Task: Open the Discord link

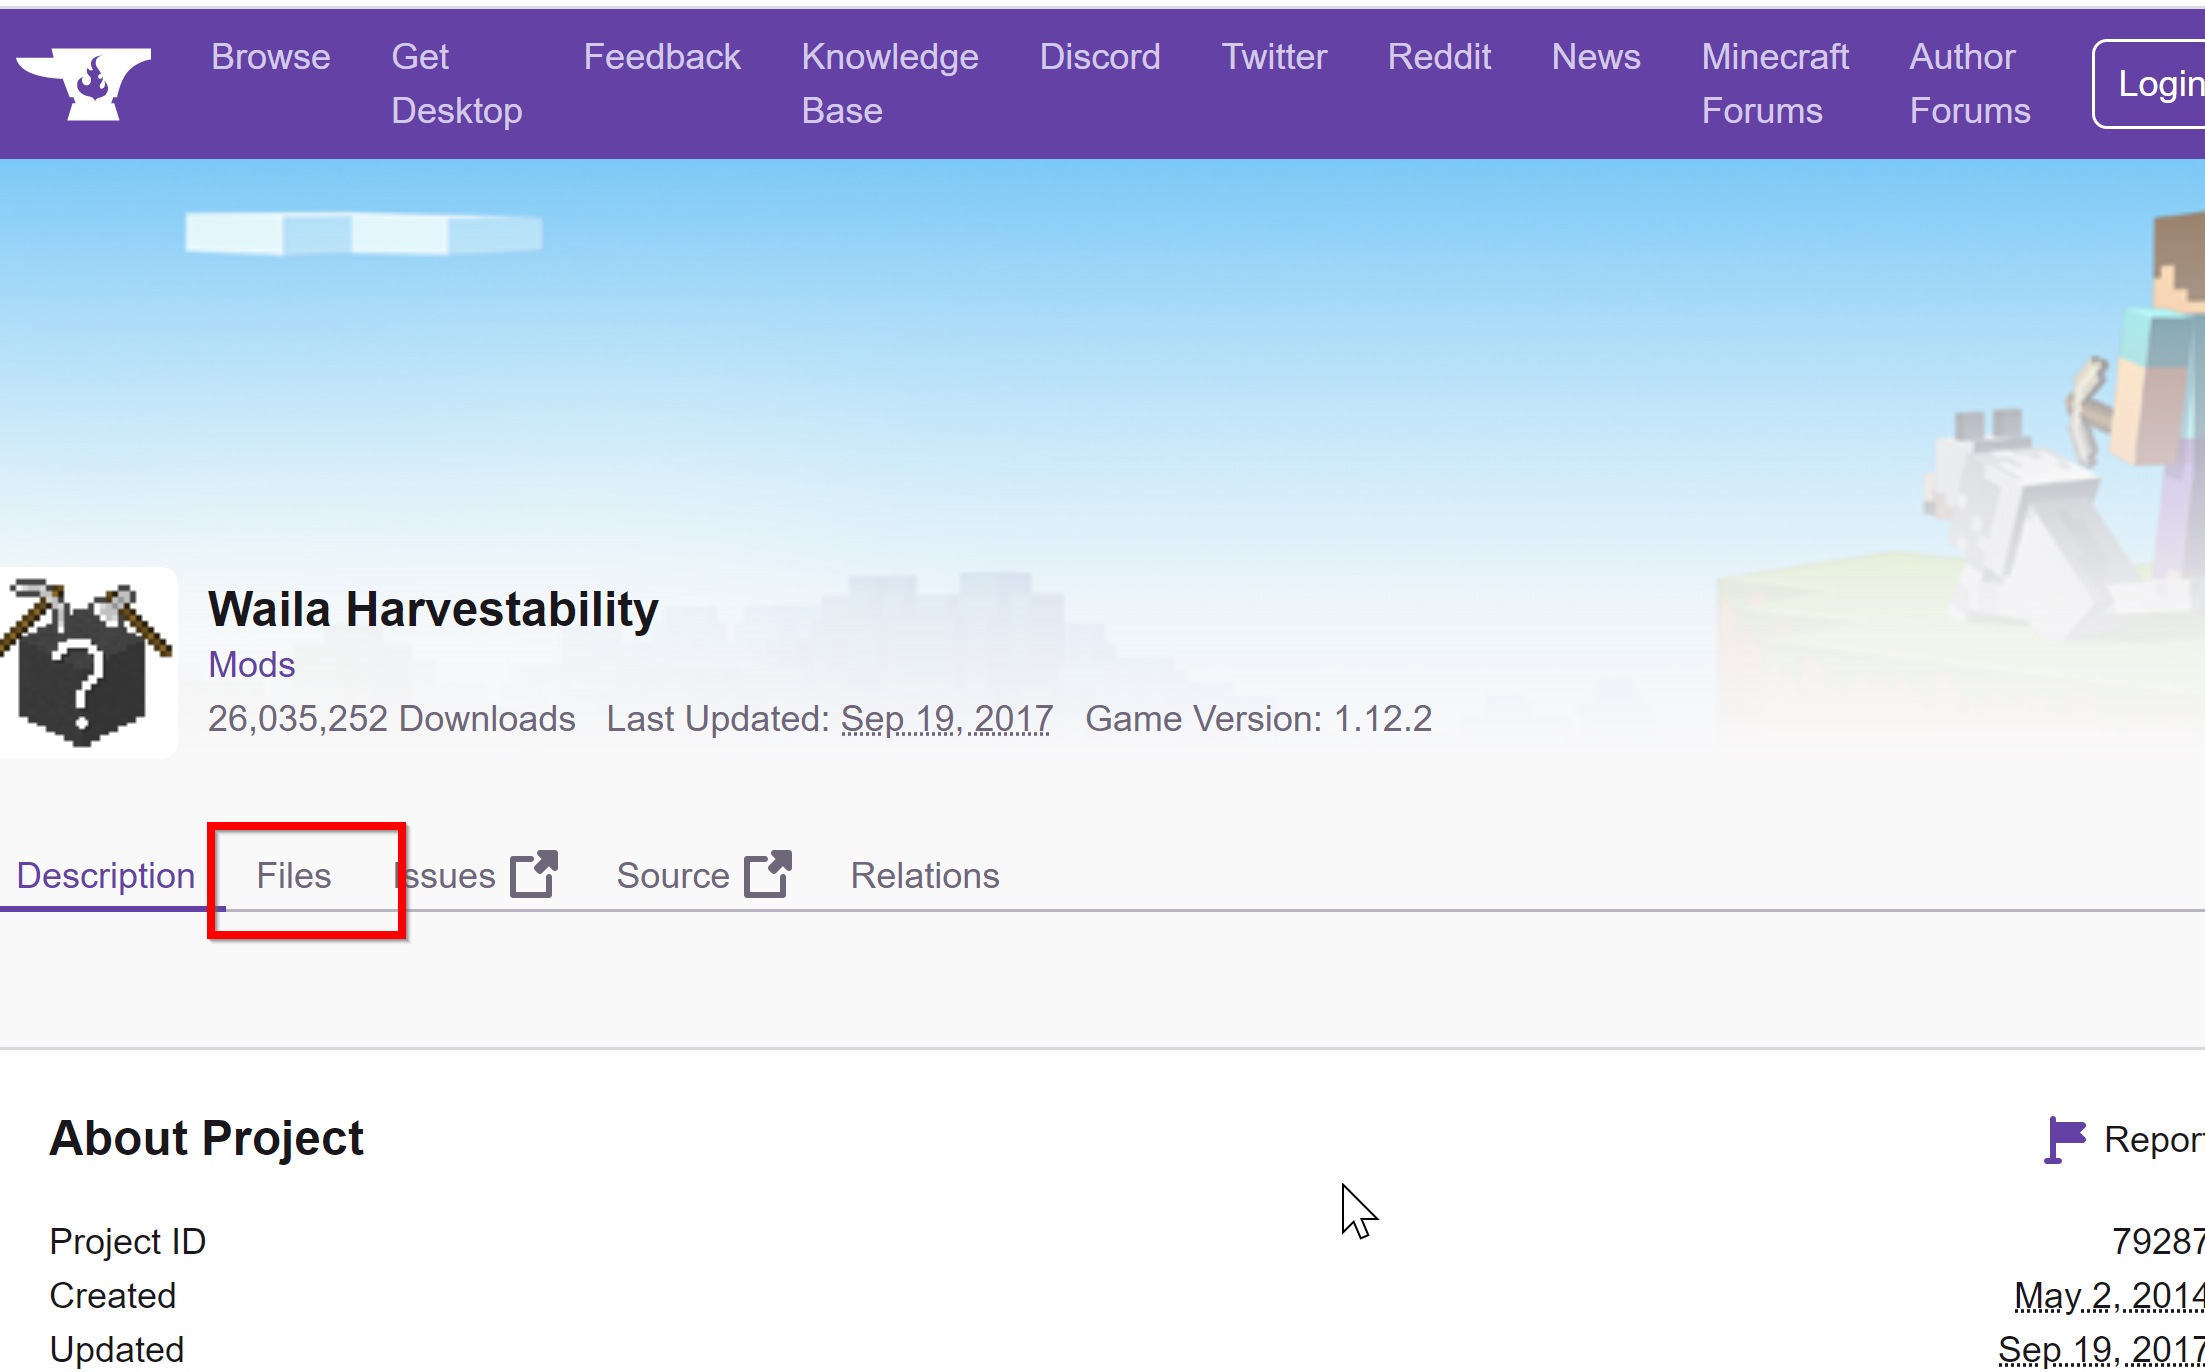Action: 1100,57
